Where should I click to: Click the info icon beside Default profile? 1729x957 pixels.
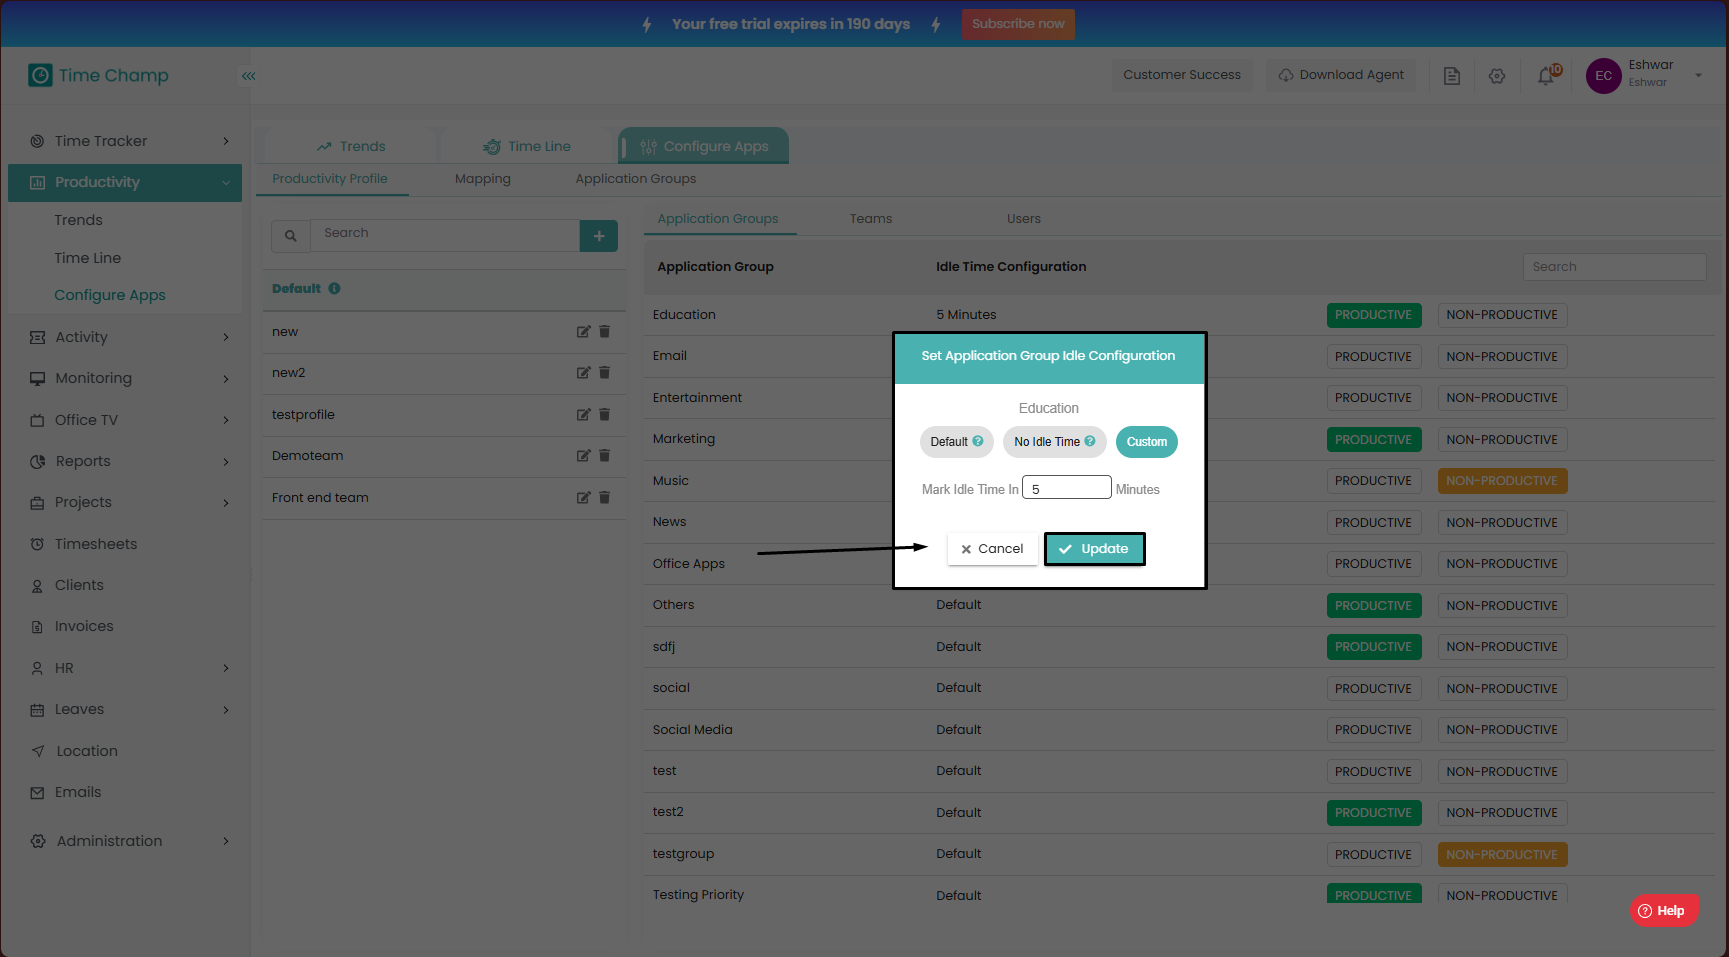click(334, 289)
